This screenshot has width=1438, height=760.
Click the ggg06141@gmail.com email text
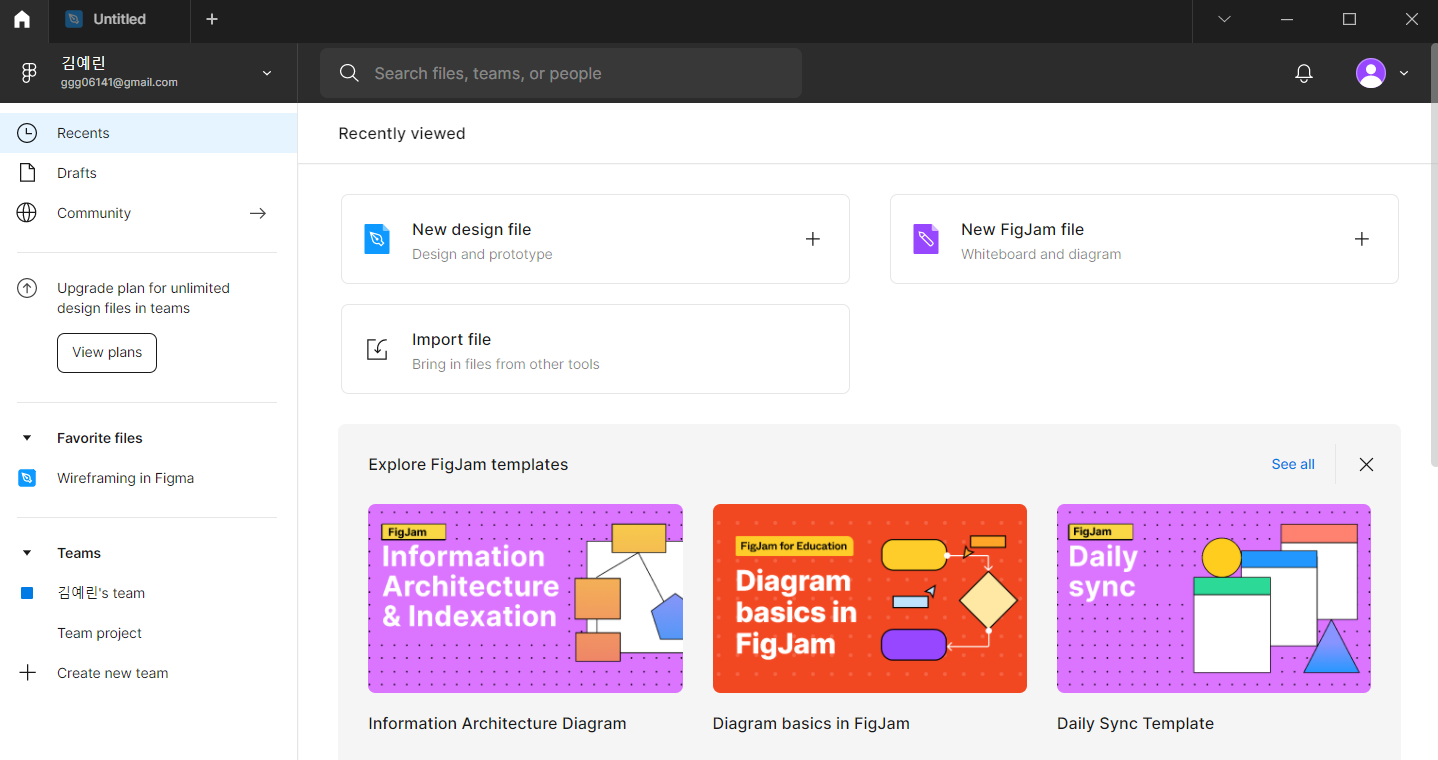point(119,83)
